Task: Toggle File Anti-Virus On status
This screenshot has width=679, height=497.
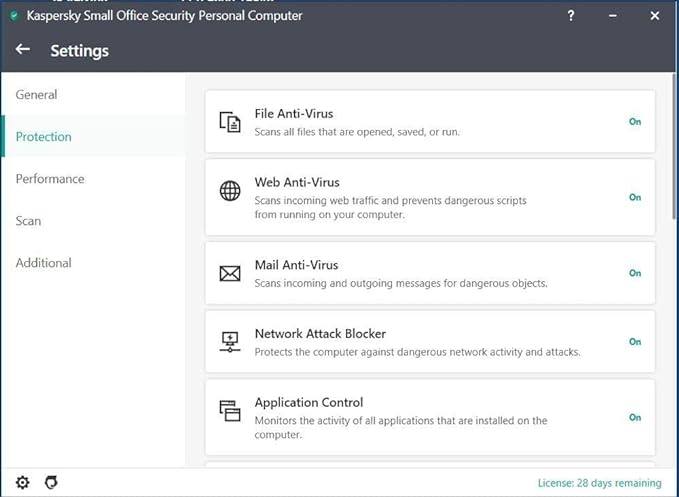Action: pos(635,122)
